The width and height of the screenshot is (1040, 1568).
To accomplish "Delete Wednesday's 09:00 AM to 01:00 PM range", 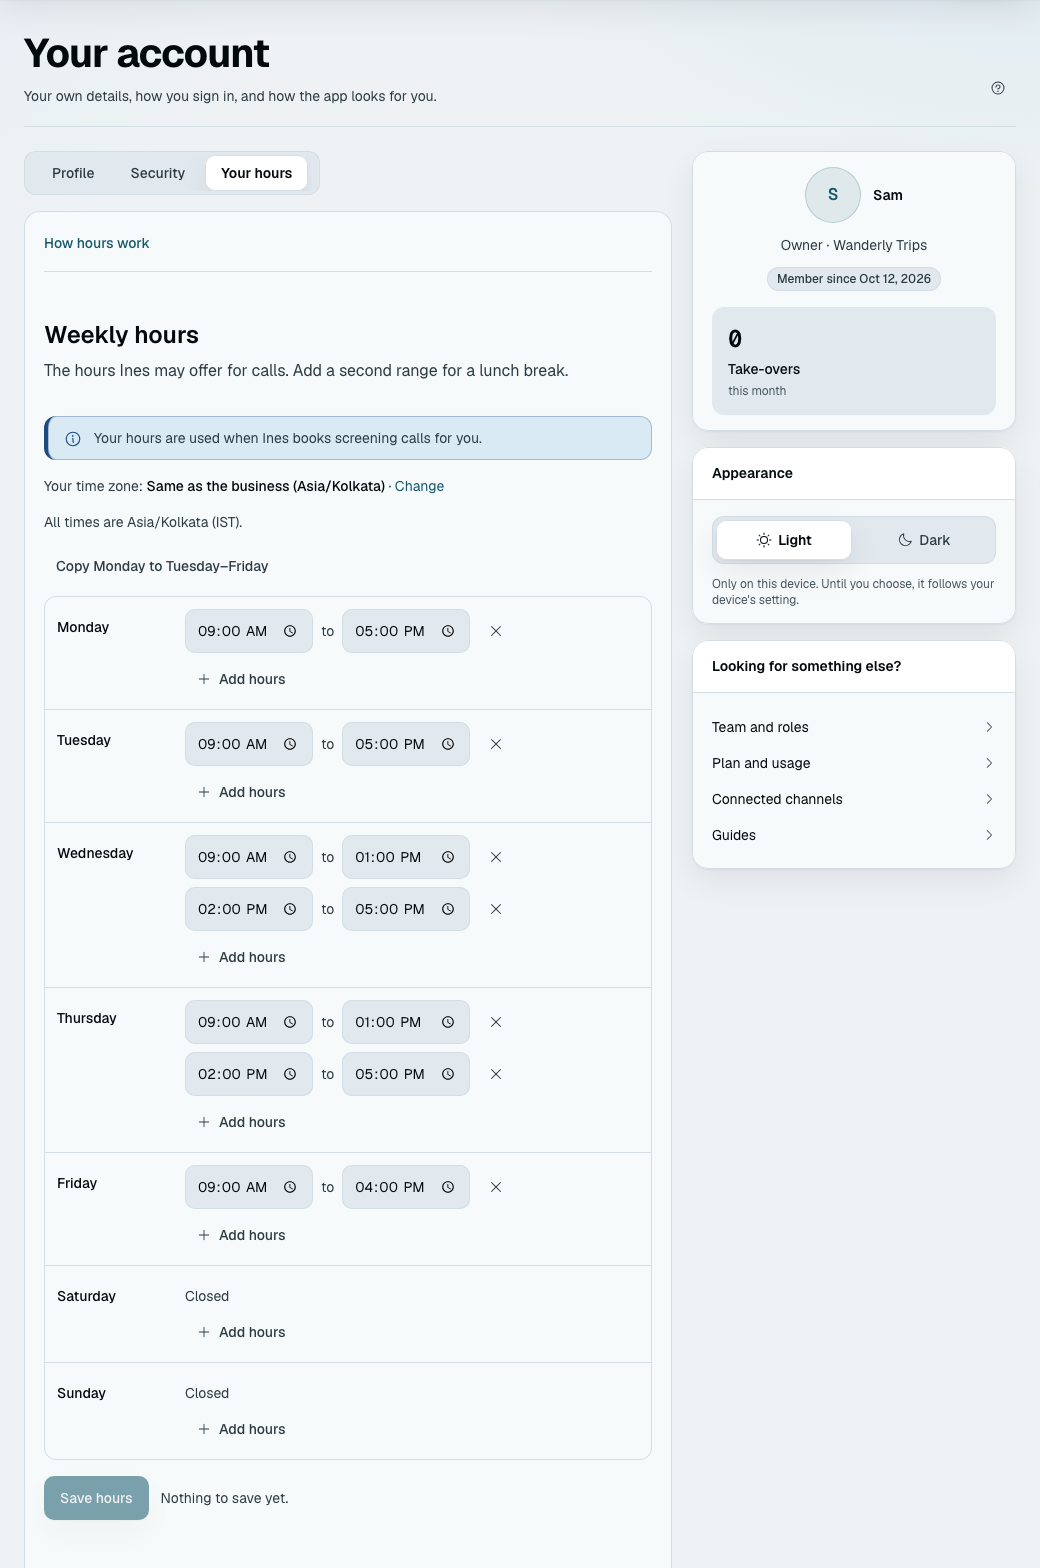I will (x=496, y=857).
